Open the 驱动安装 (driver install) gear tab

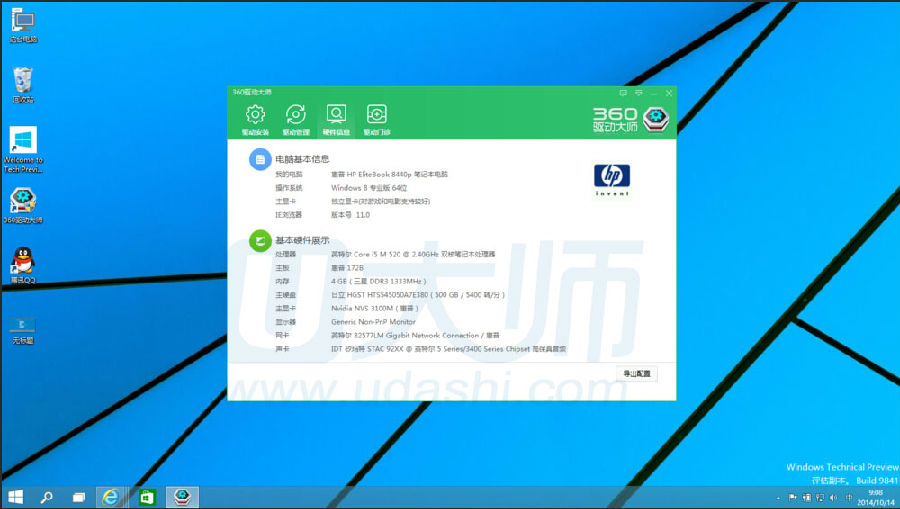tap(255, 118)
